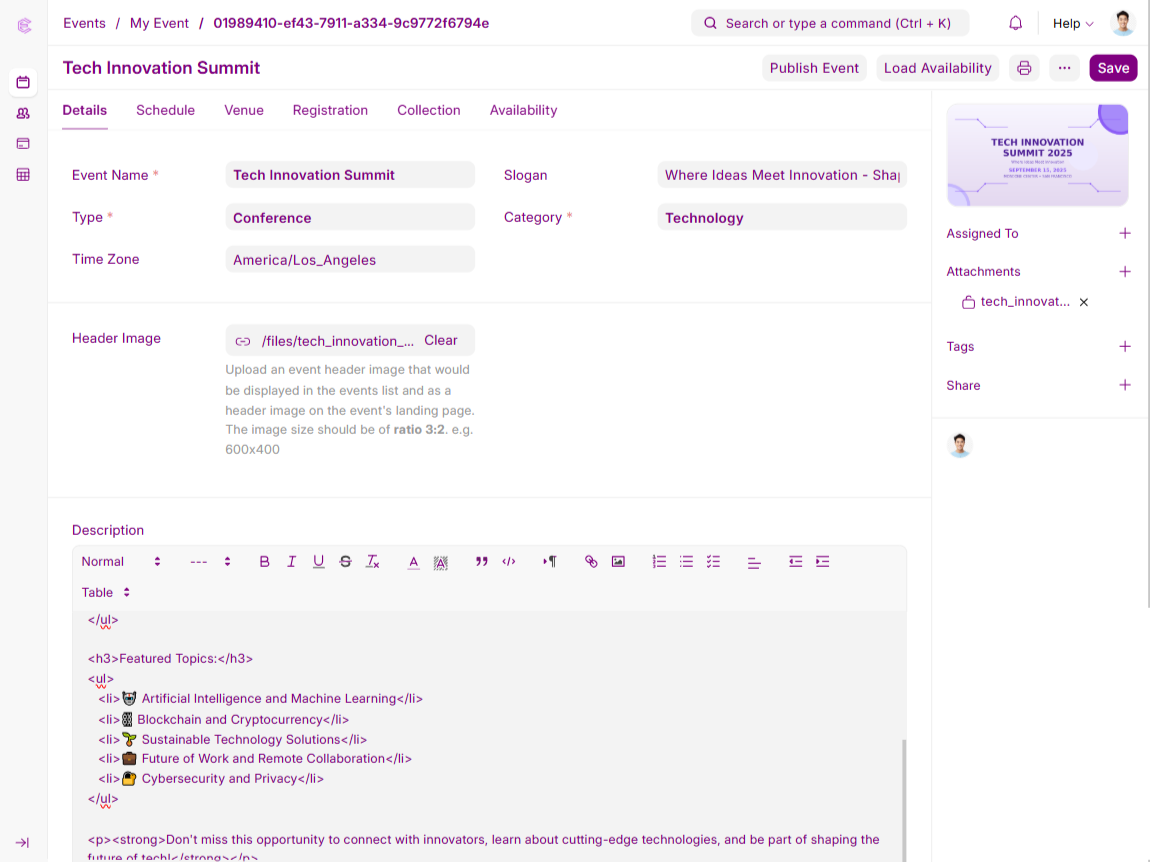Insert a hyperlink in the description editor
Viewport: 1150px width, 862px height.
pos(591,561)
